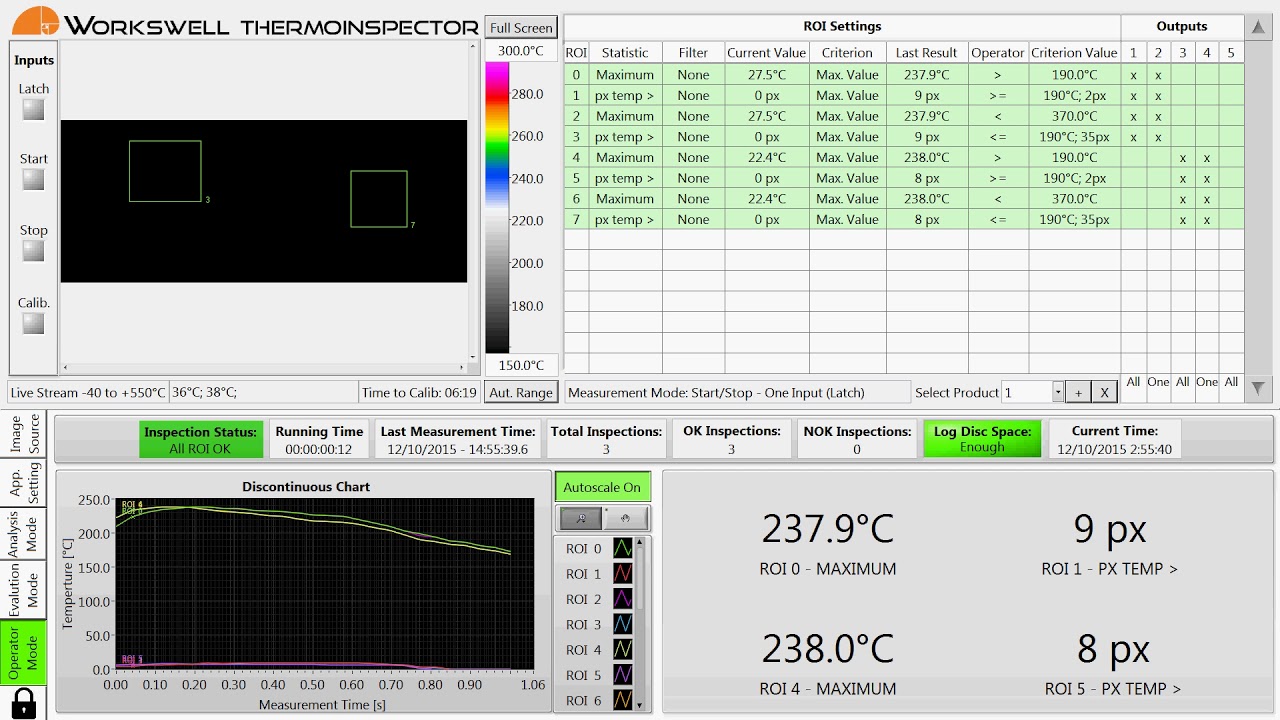The width and height of the screenshot is (1280, 720).
Task: Click the ROI 3 blue plot line icon
Action: (x=622, y=624)
